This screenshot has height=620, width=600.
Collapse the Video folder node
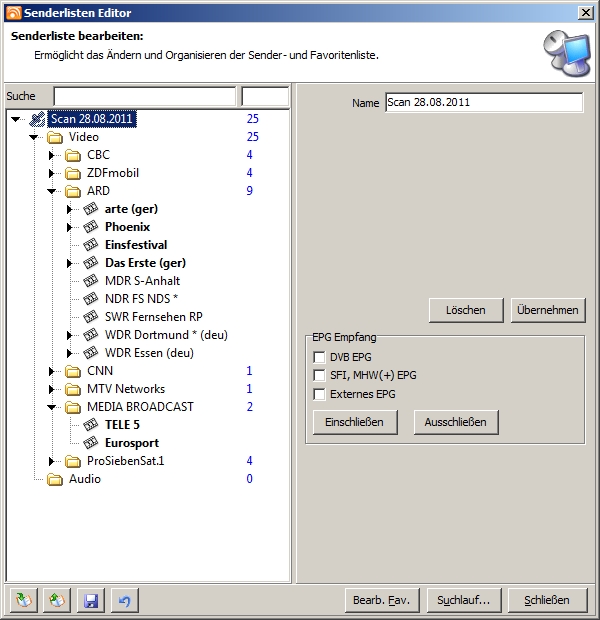tap(33, 137)
